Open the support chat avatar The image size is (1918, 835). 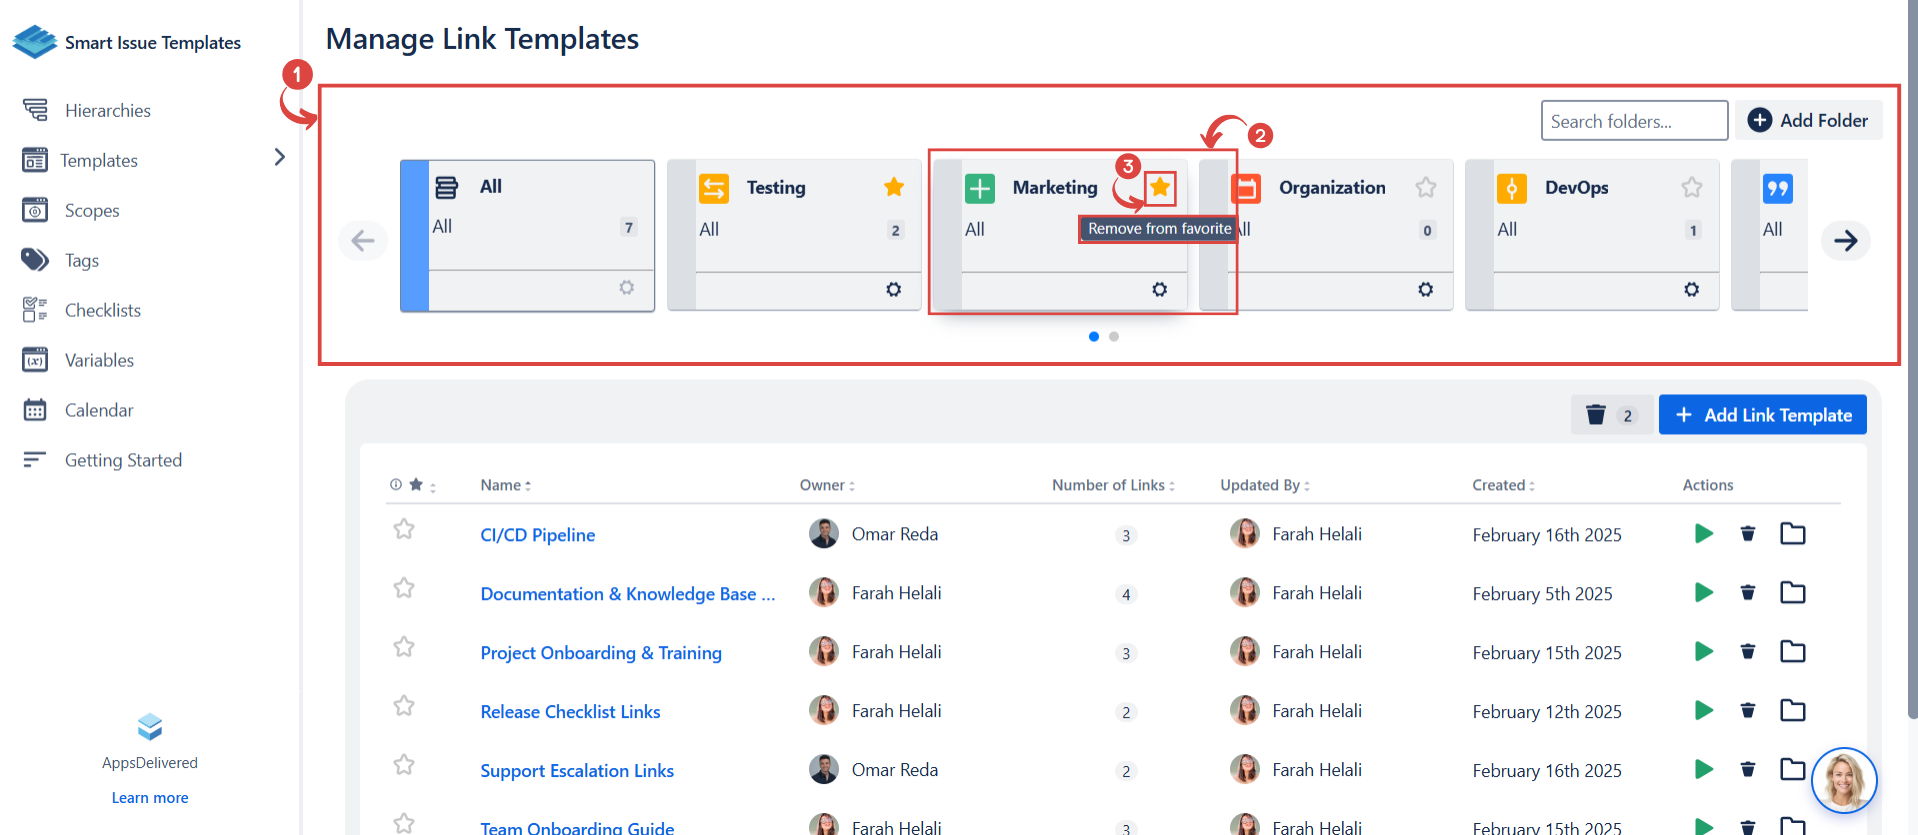coord(1843,780)
